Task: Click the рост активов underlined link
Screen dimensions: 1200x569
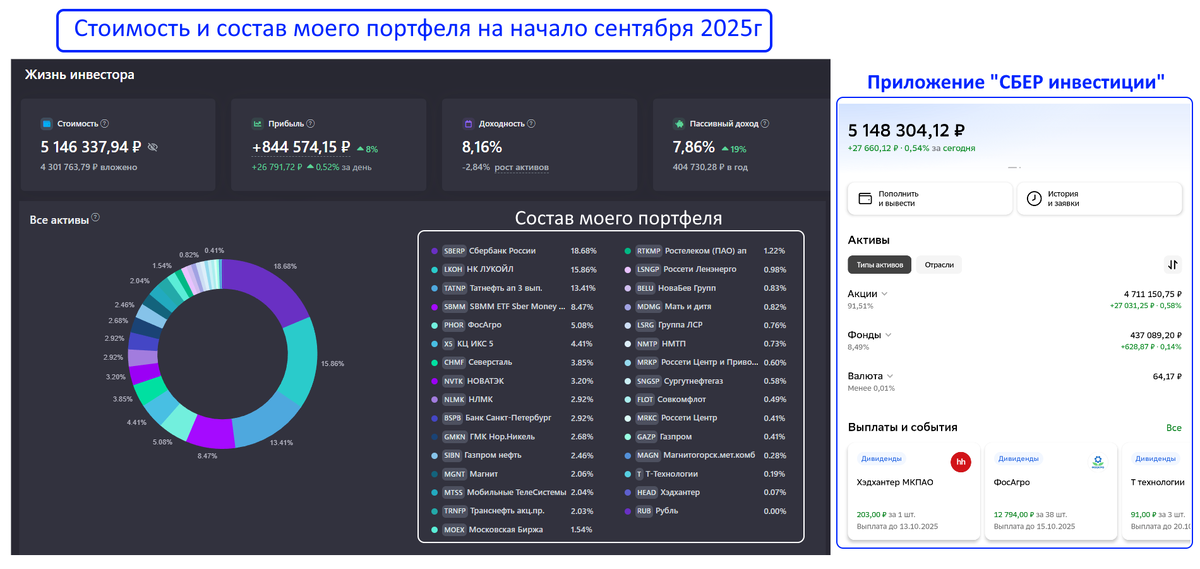Action: (x=522, y=167)
